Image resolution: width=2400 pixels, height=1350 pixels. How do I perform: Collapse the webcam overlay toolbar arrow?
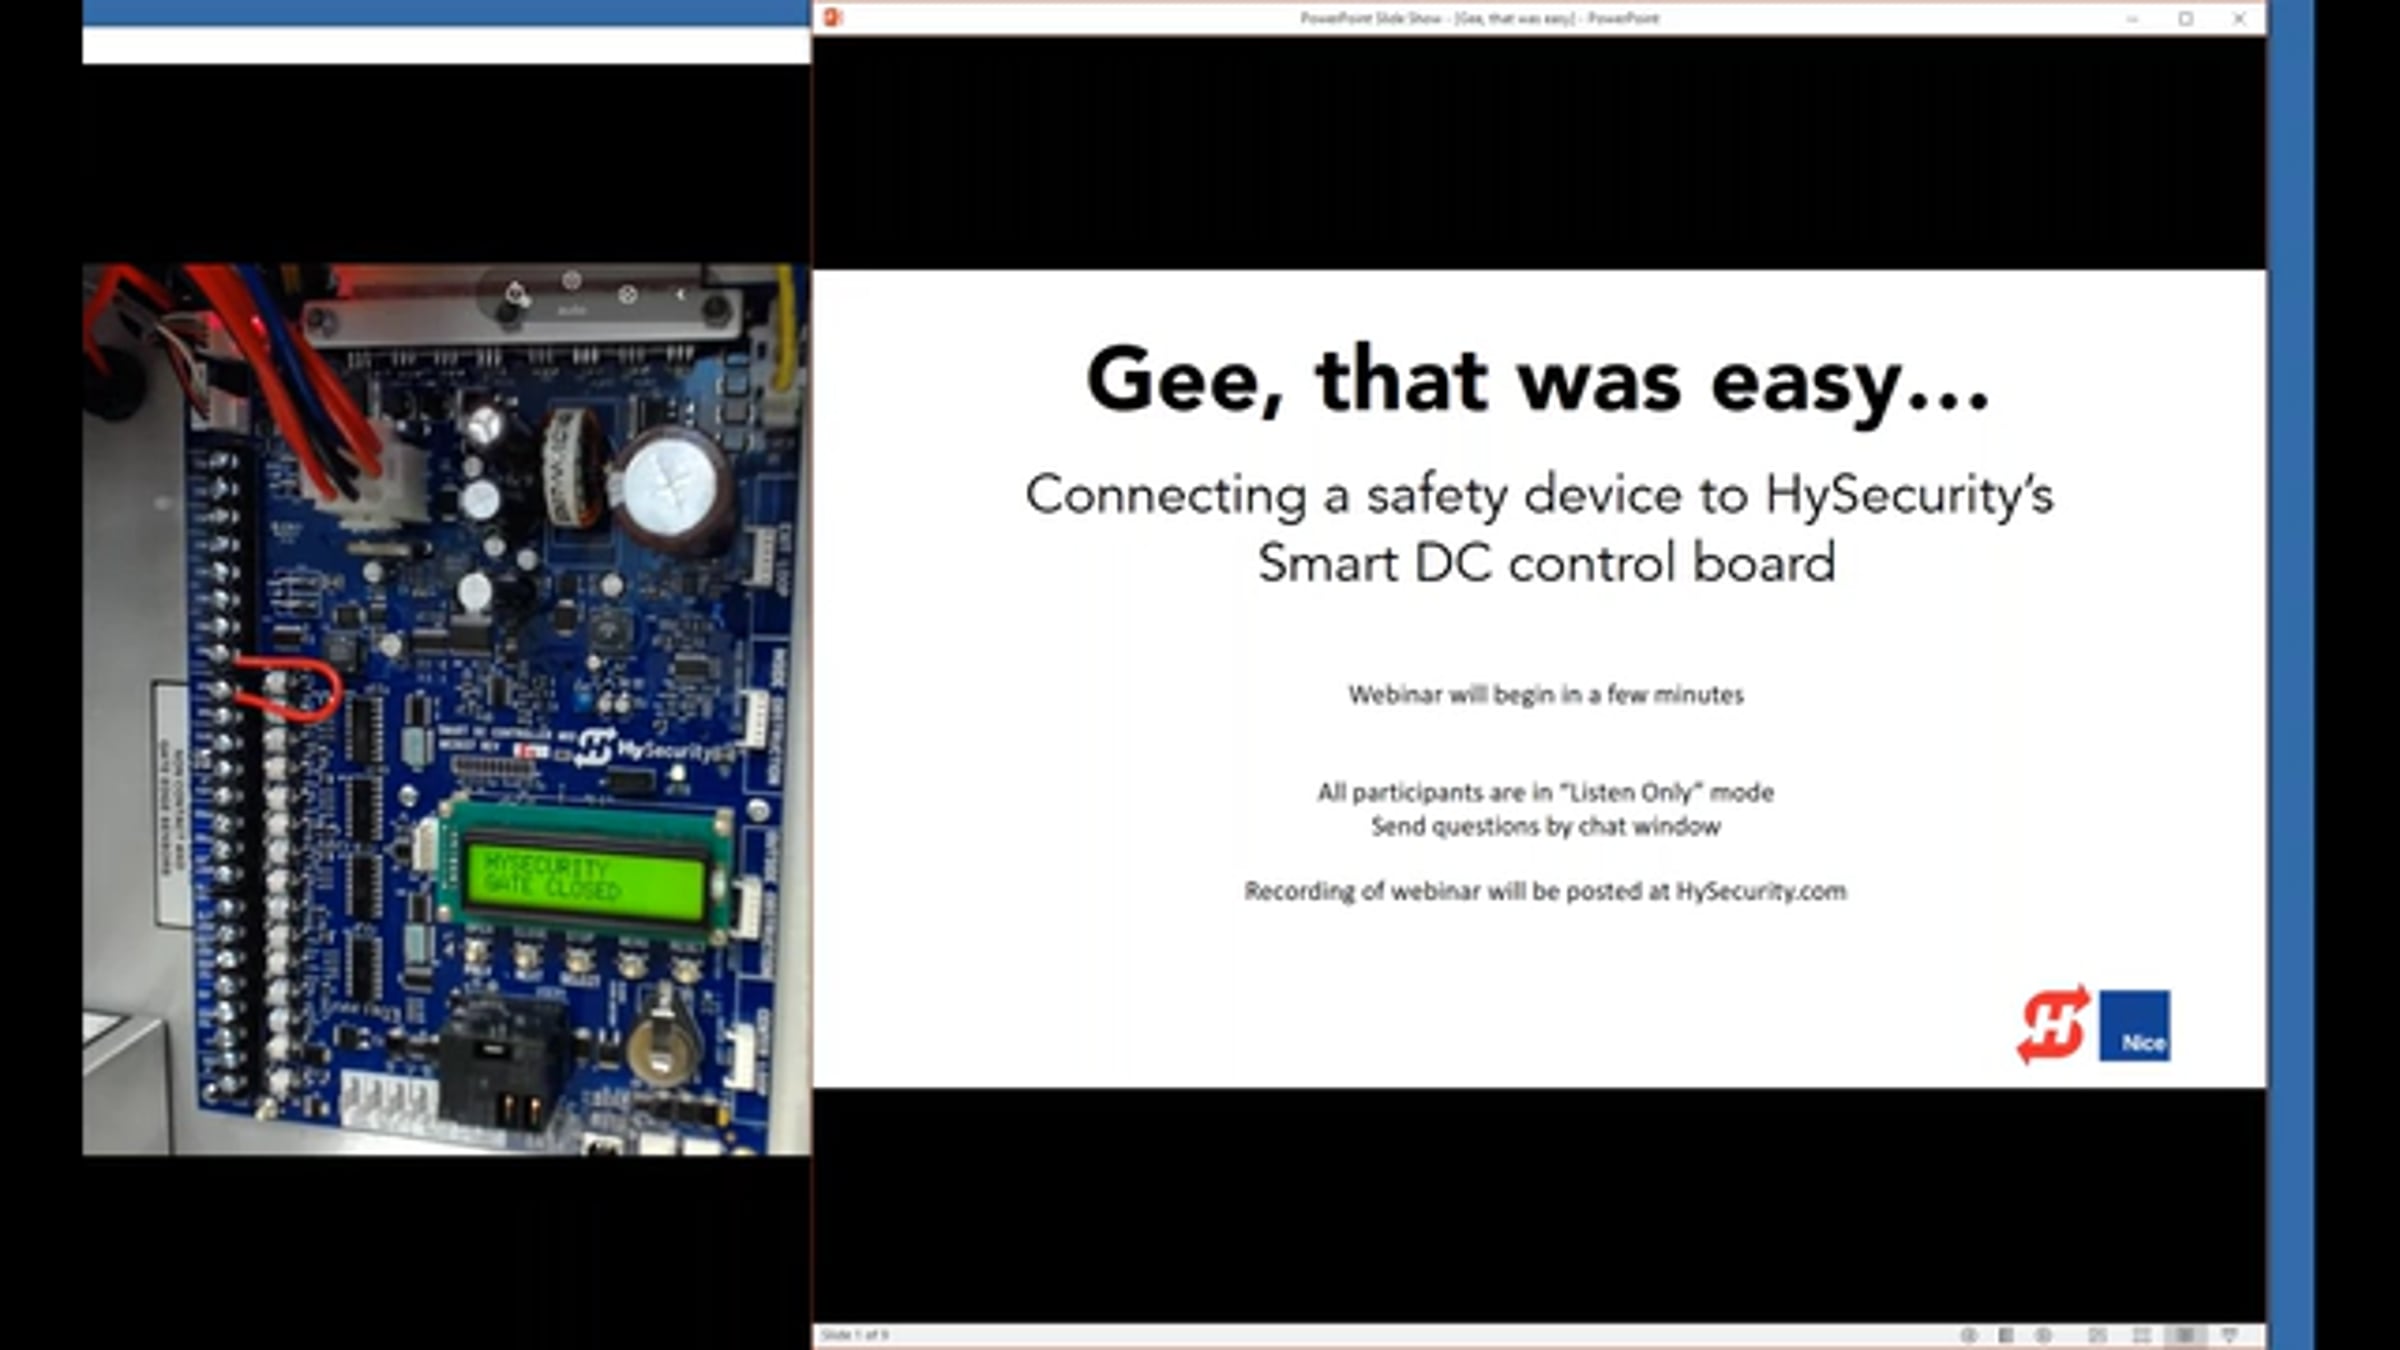[x=680, y=295]
